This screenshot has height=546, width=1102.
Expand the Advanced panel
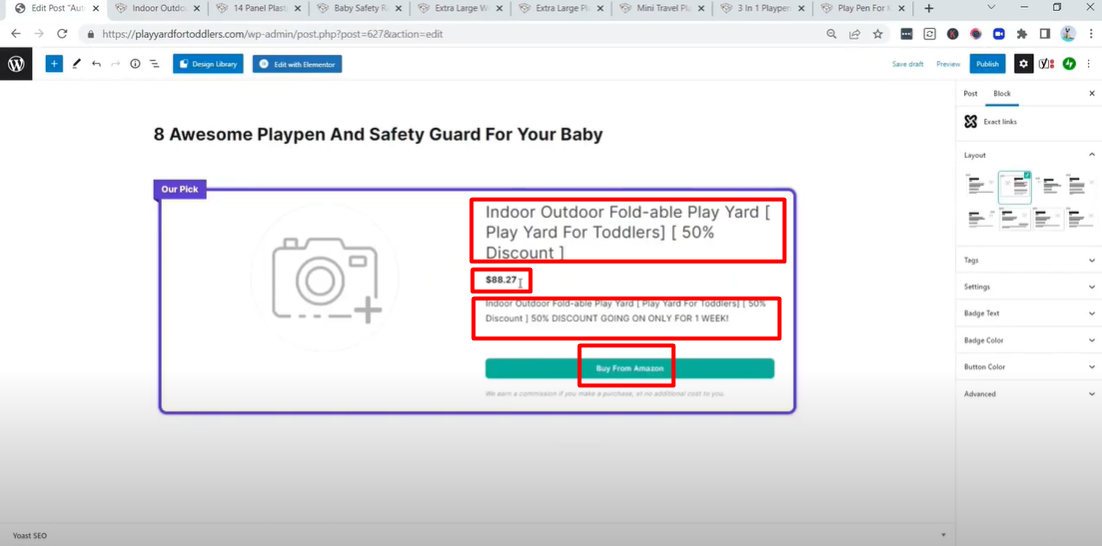pos(1029,394)
